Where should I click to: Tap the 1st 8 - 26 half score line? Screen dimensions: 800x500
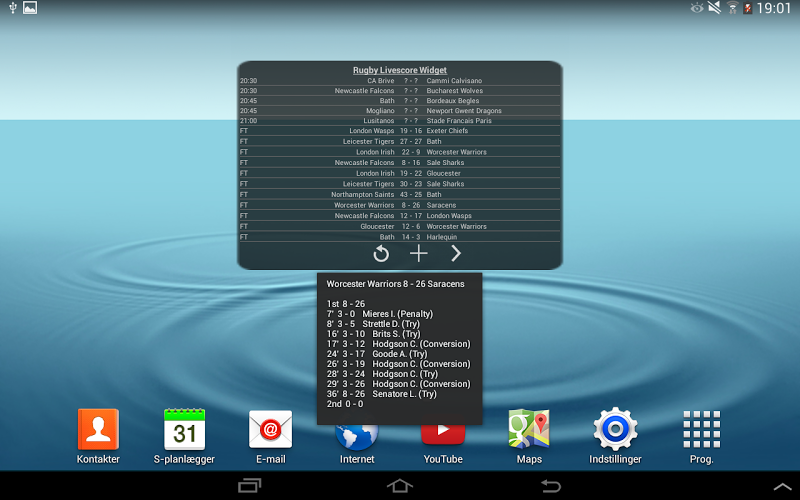coord(346,304)
